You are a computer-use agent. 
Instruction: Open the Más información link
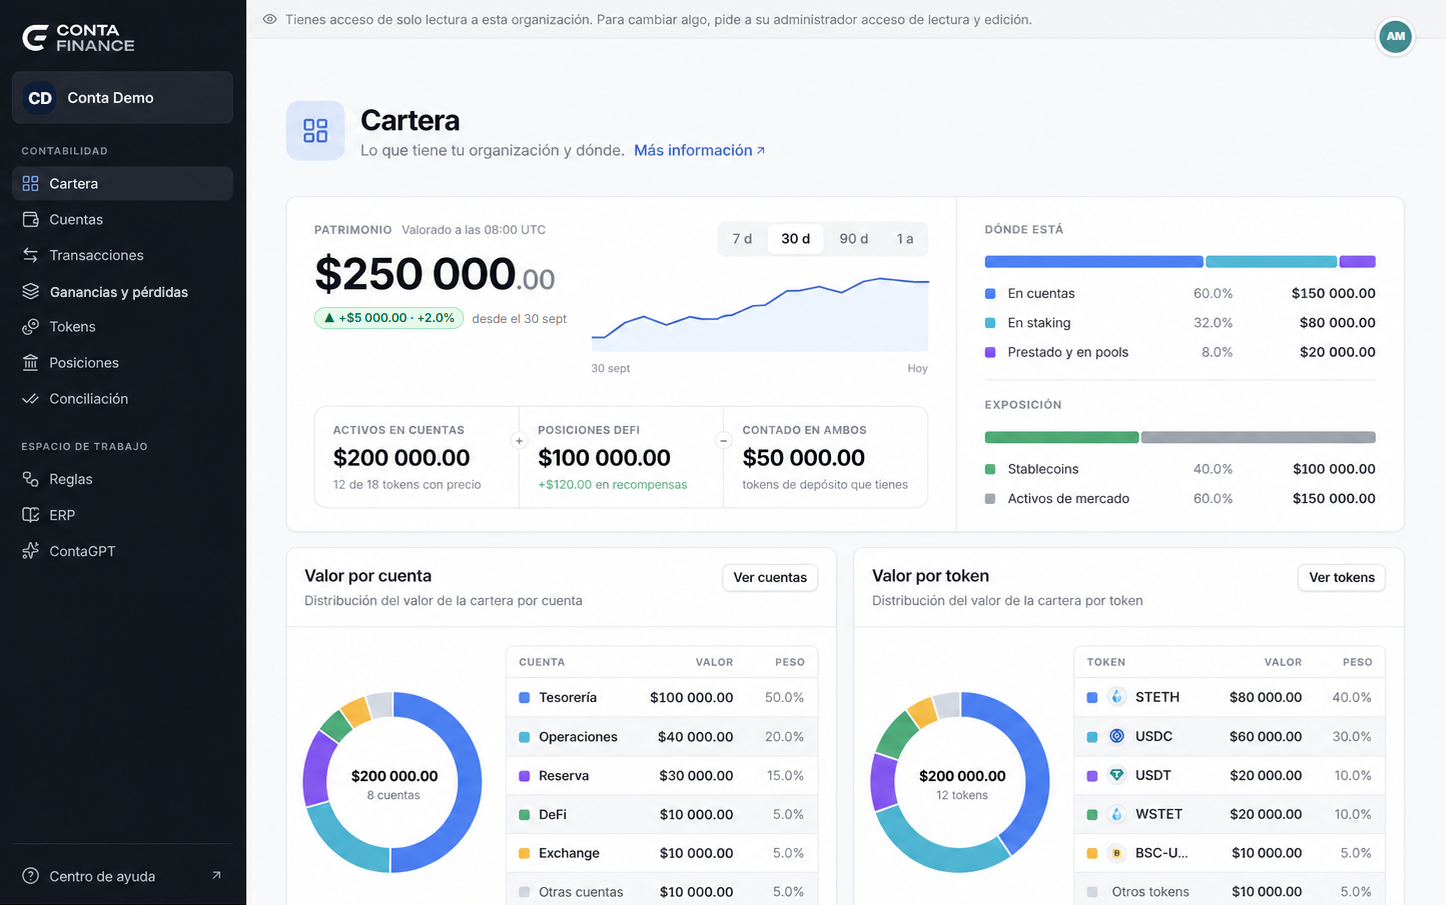700,150
